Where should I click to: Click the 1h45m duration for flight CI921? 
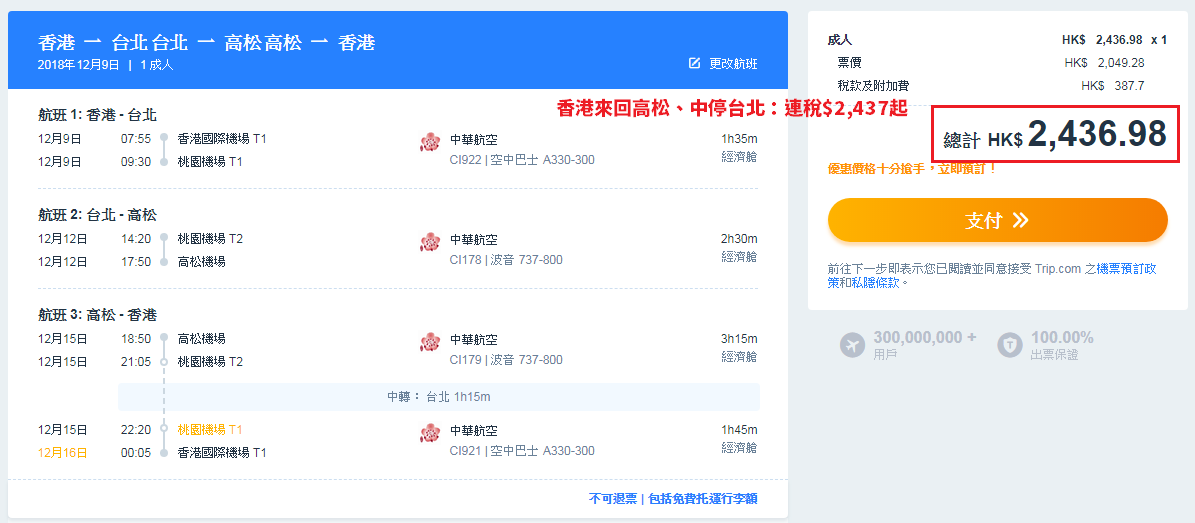[739, 430]
